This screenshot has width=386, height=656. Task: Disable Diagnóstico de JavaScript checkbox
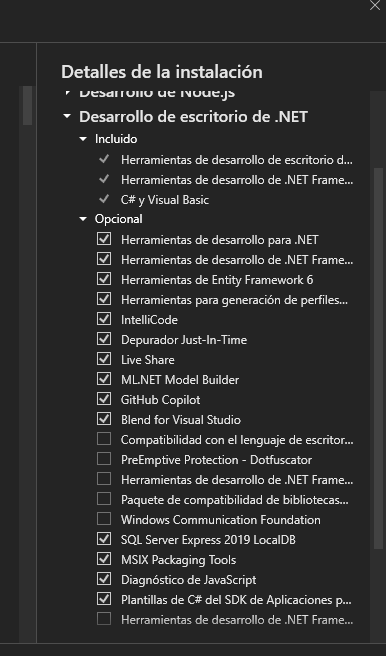(104, 579)
